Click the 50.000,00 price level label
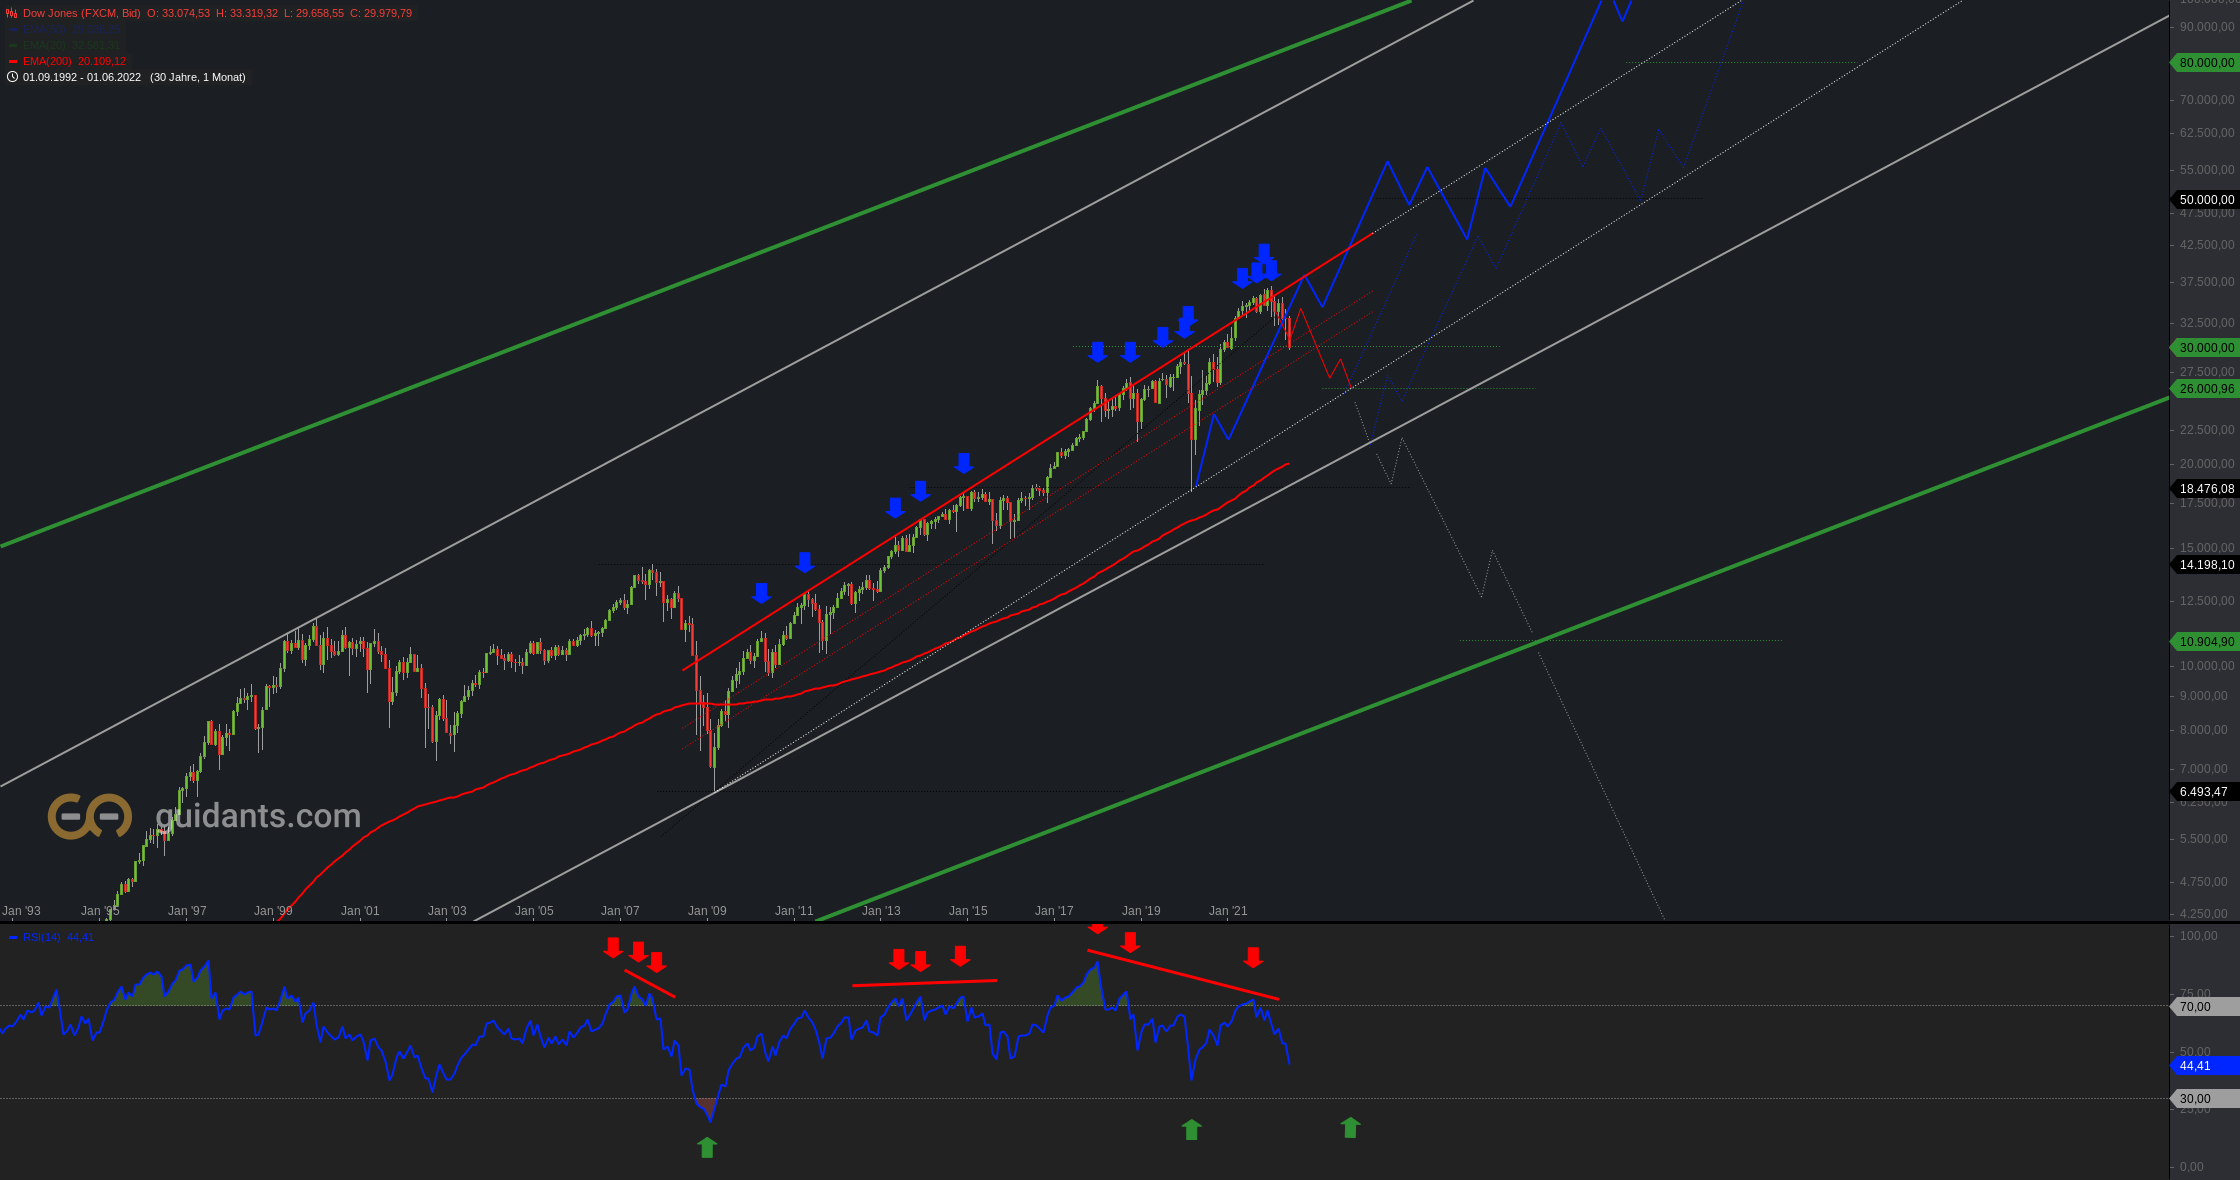Image resolution: width=2240 pixels, height=1180 pixels. (x=2206, y=200)
